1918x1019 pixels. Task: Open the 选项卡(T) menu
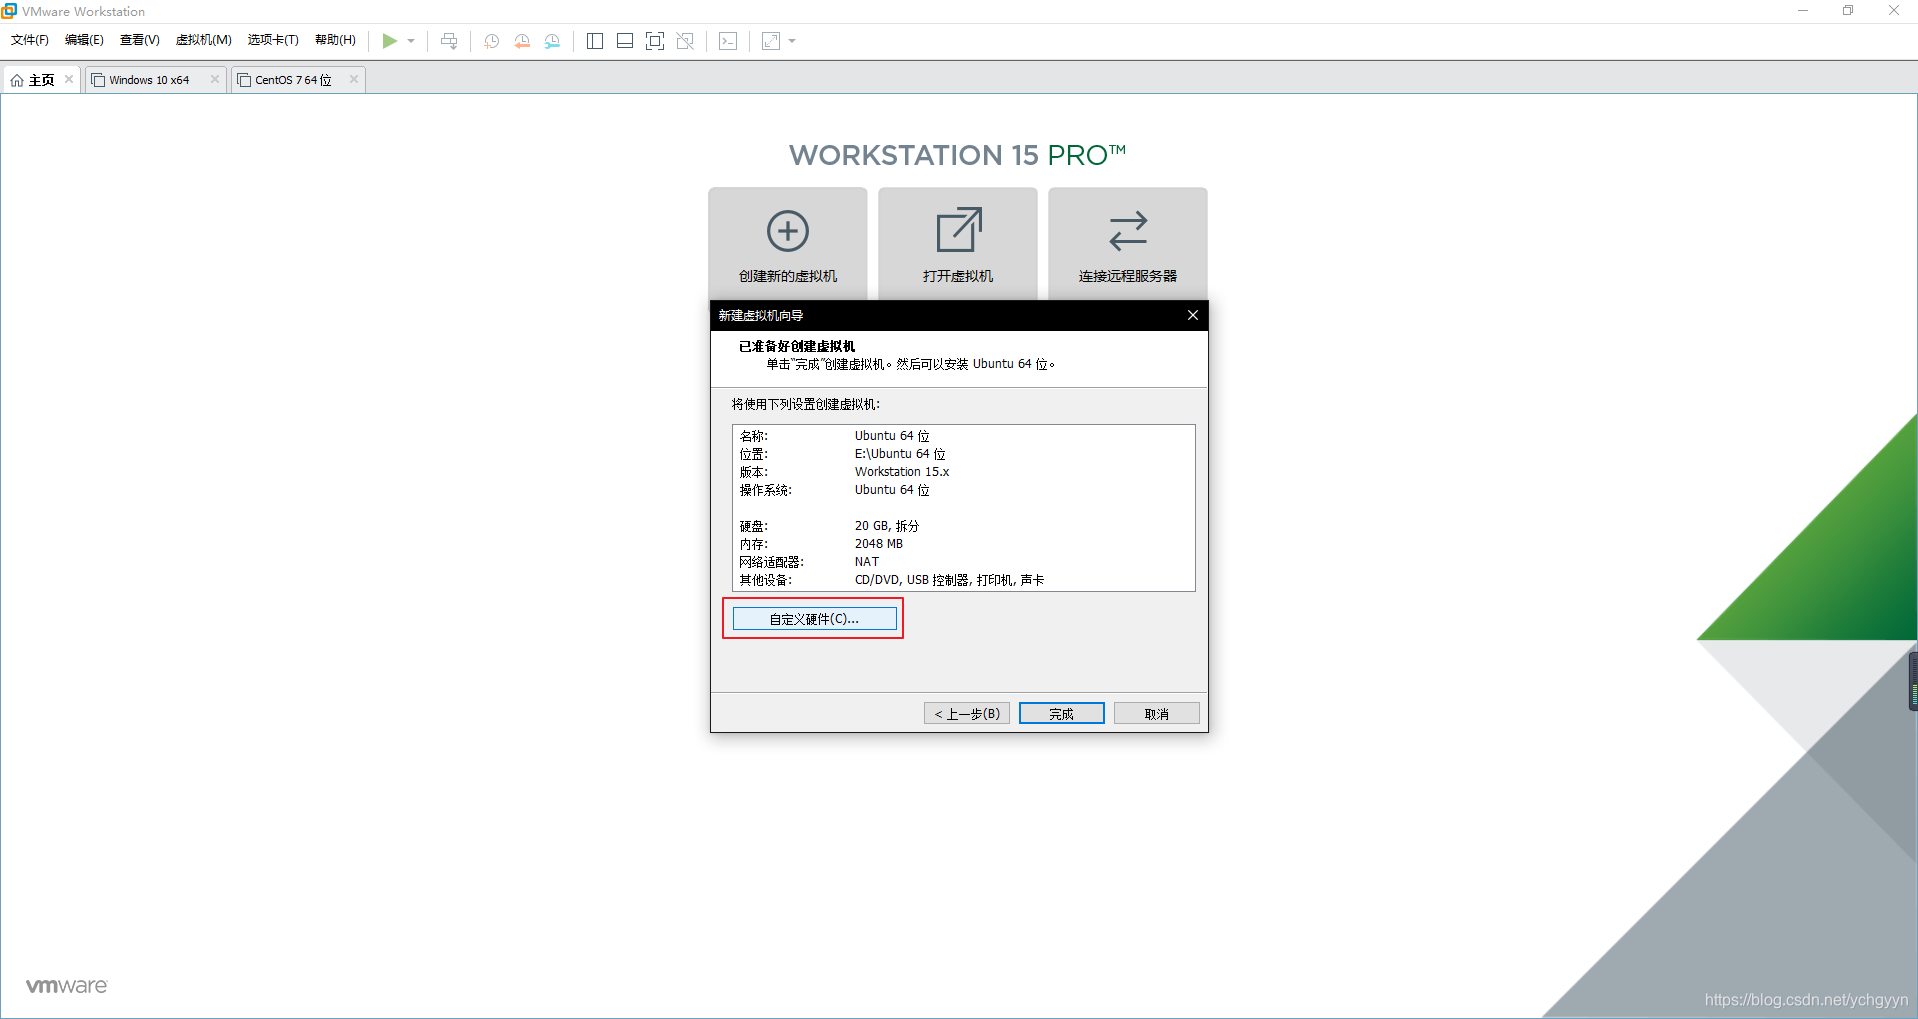tap(273, 40)
